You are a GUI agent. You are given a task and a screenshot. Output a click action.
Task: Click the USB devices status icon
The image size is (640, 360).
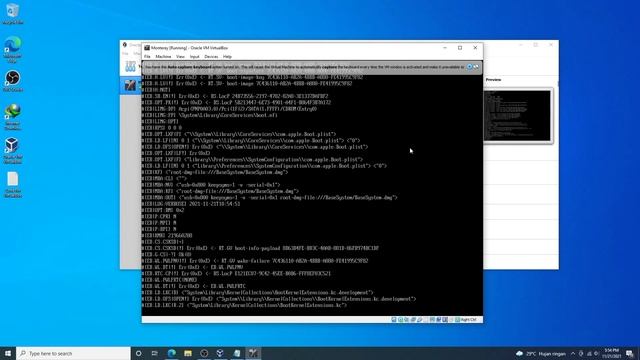pyautogui.click(x=420, y=320)
